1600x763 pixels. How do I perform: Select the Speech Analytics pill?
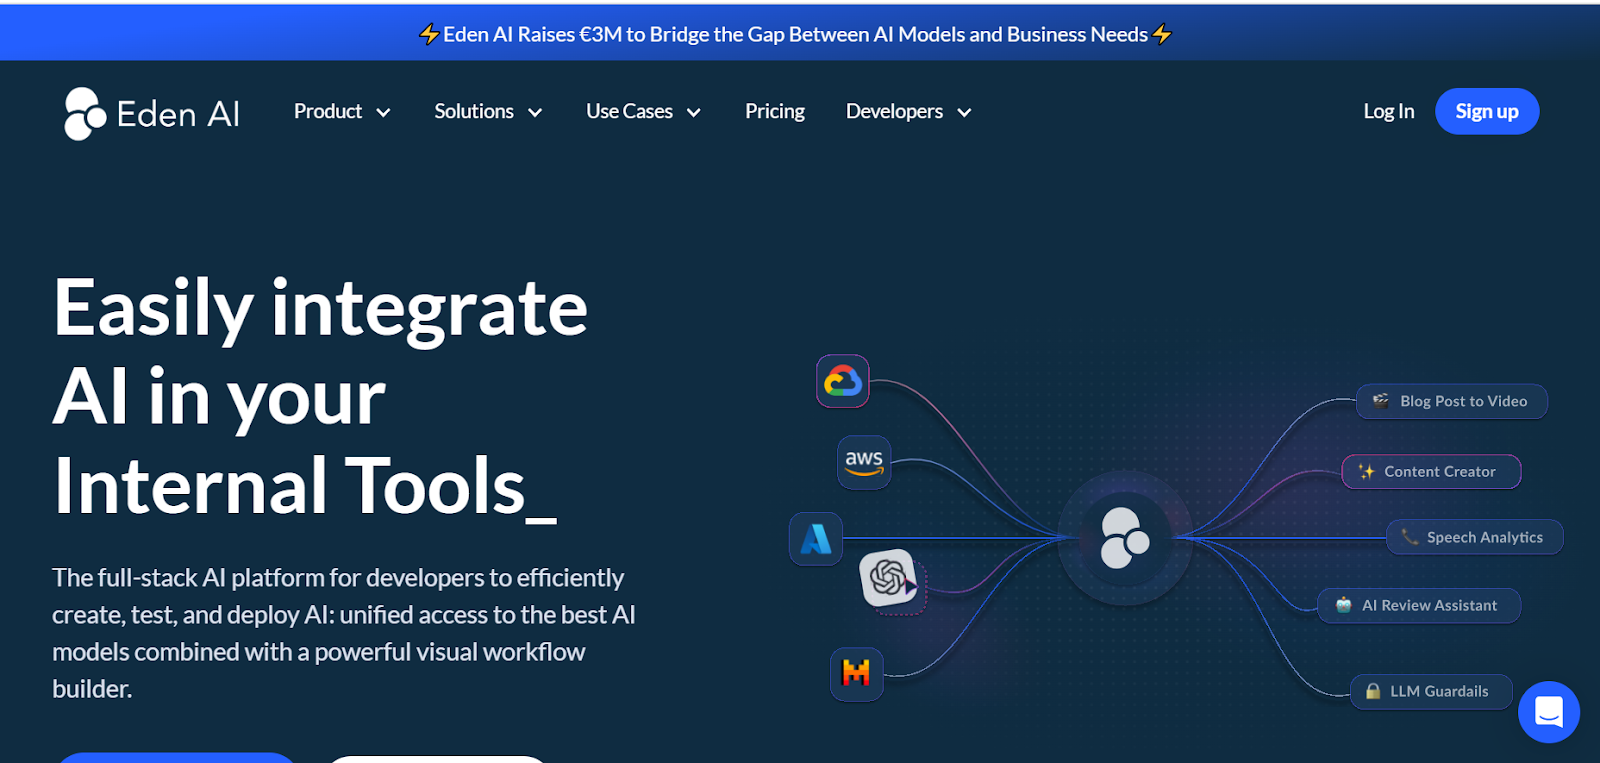pyautogui.click(x=1475, y=537)
